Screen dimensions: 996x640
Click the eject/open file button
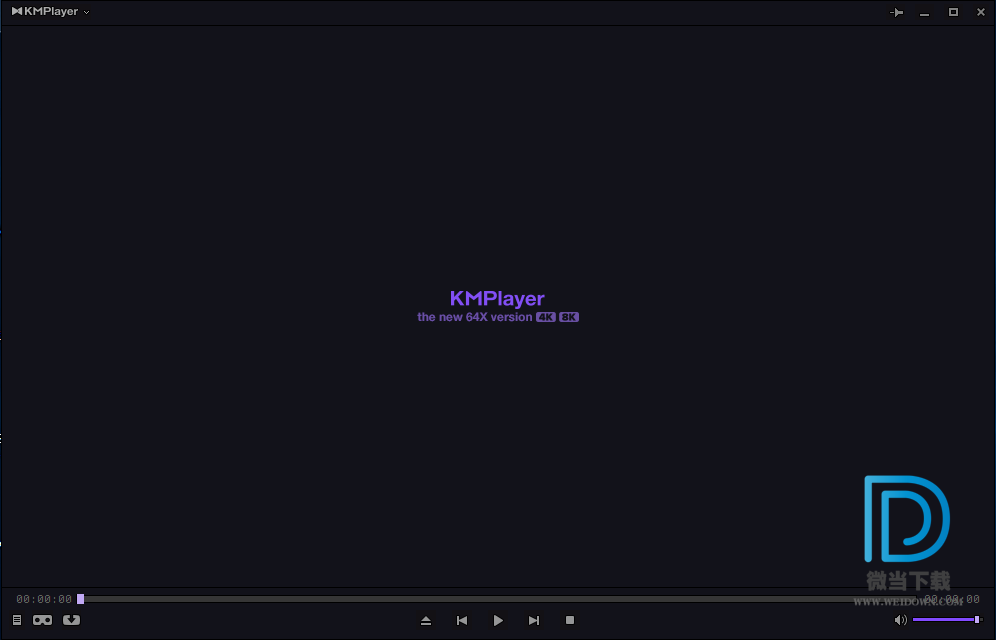coord(426,620)
